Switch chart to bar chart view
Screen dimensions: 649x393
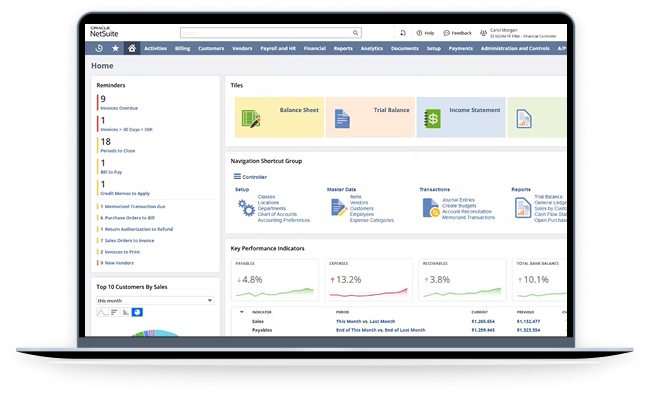pos(125,312)
